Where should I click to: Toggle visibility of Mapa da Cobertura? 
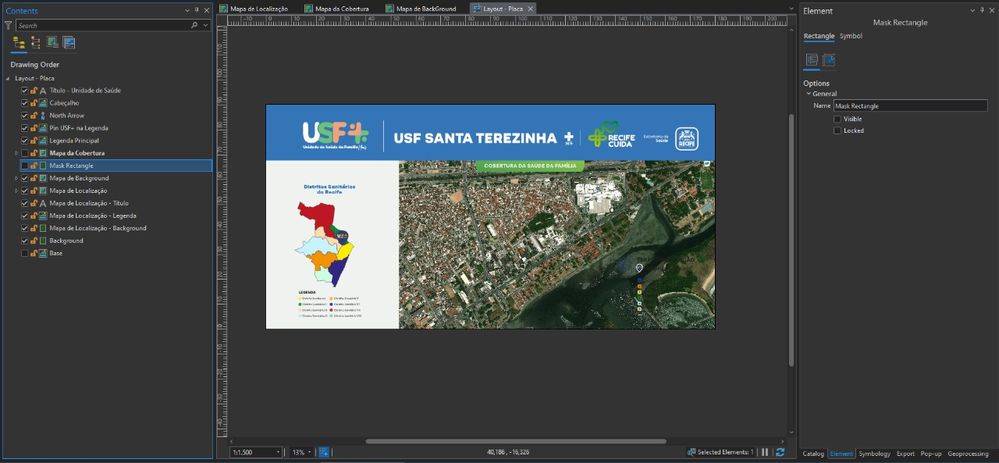tap(25, 153)
